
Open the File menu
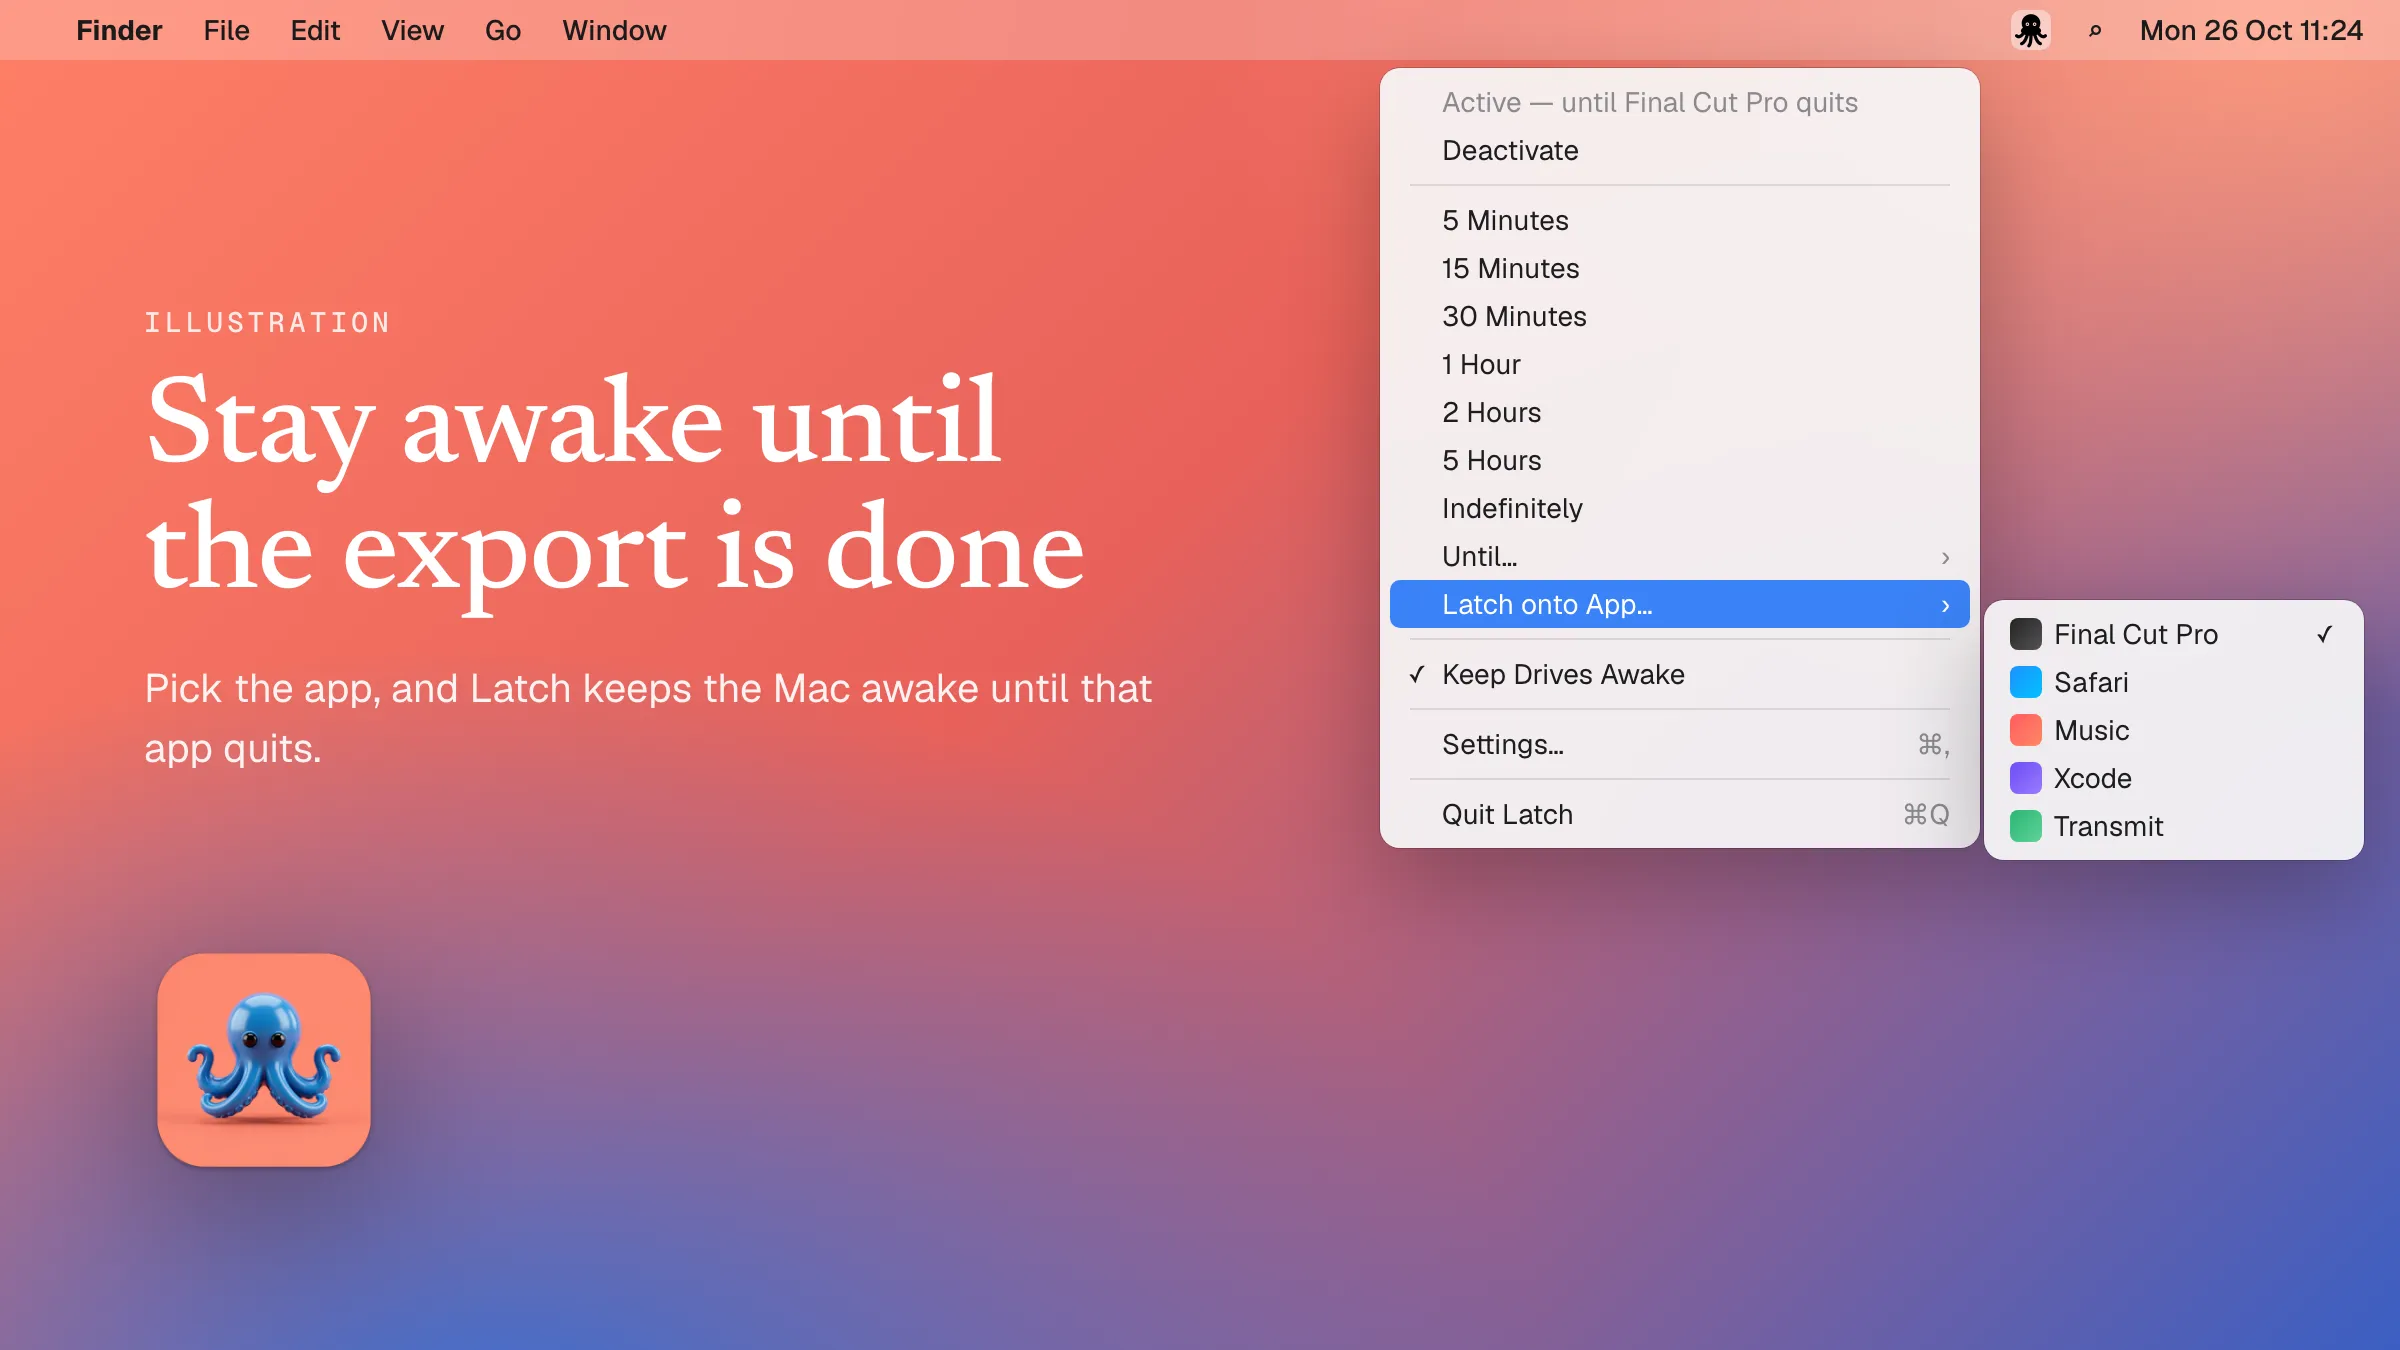coord(226,30)
